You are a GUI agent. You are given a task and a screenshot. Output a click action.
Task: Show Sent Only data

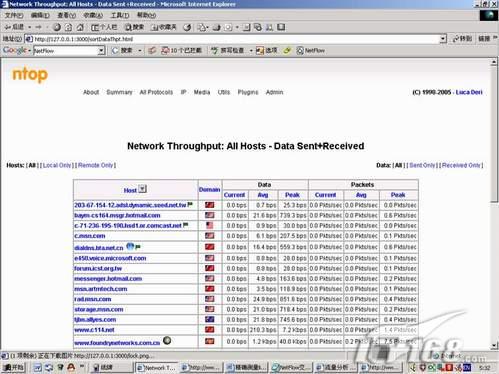(x=422, y=165)
